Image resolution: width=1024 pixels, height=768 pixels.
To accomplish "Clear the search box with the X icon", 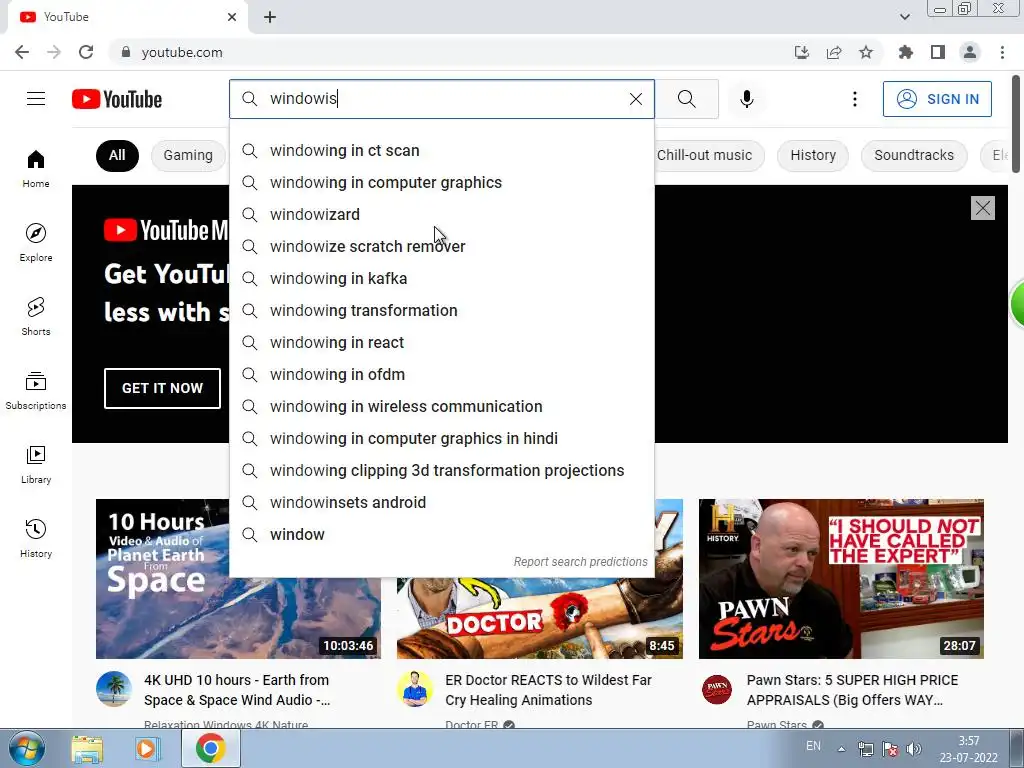I will pyautogui.click(x=635, y=99).
